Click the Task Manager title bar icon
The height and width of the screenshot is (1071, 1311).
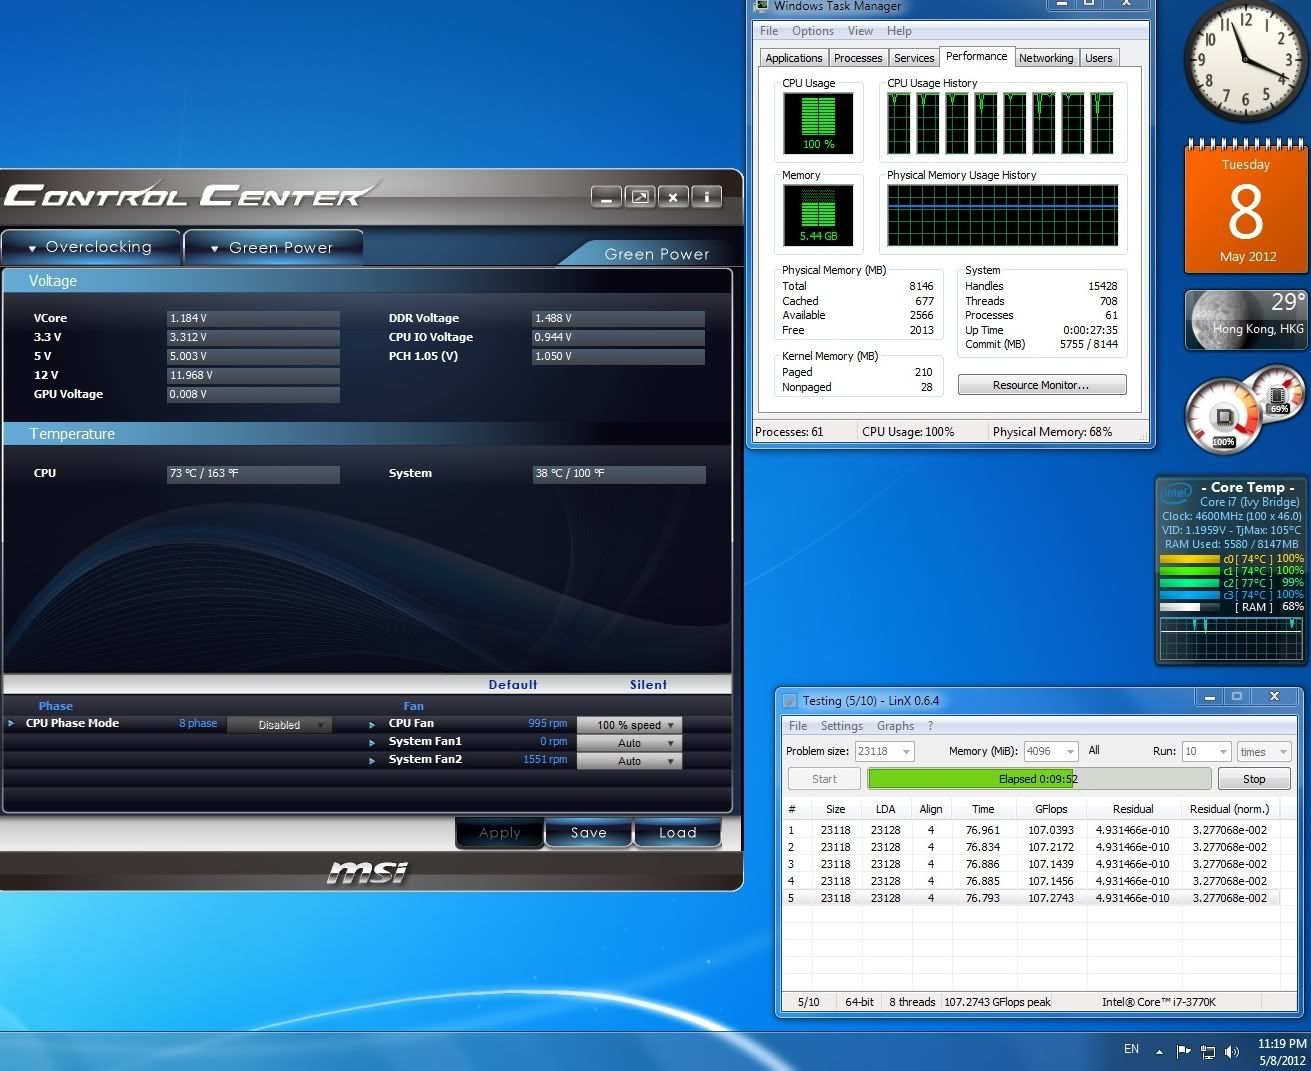pyautogui.click(x=763, y=6)
